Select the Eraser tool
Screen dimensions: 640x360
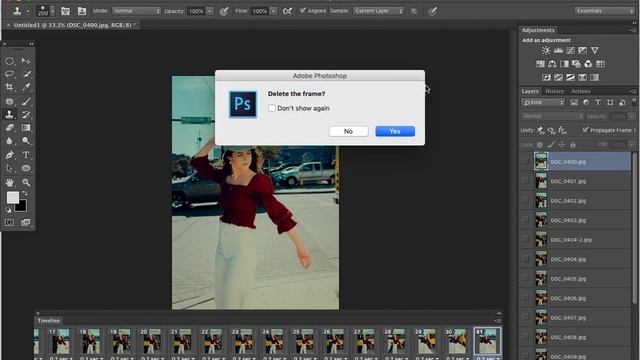[x=9, y=128]
